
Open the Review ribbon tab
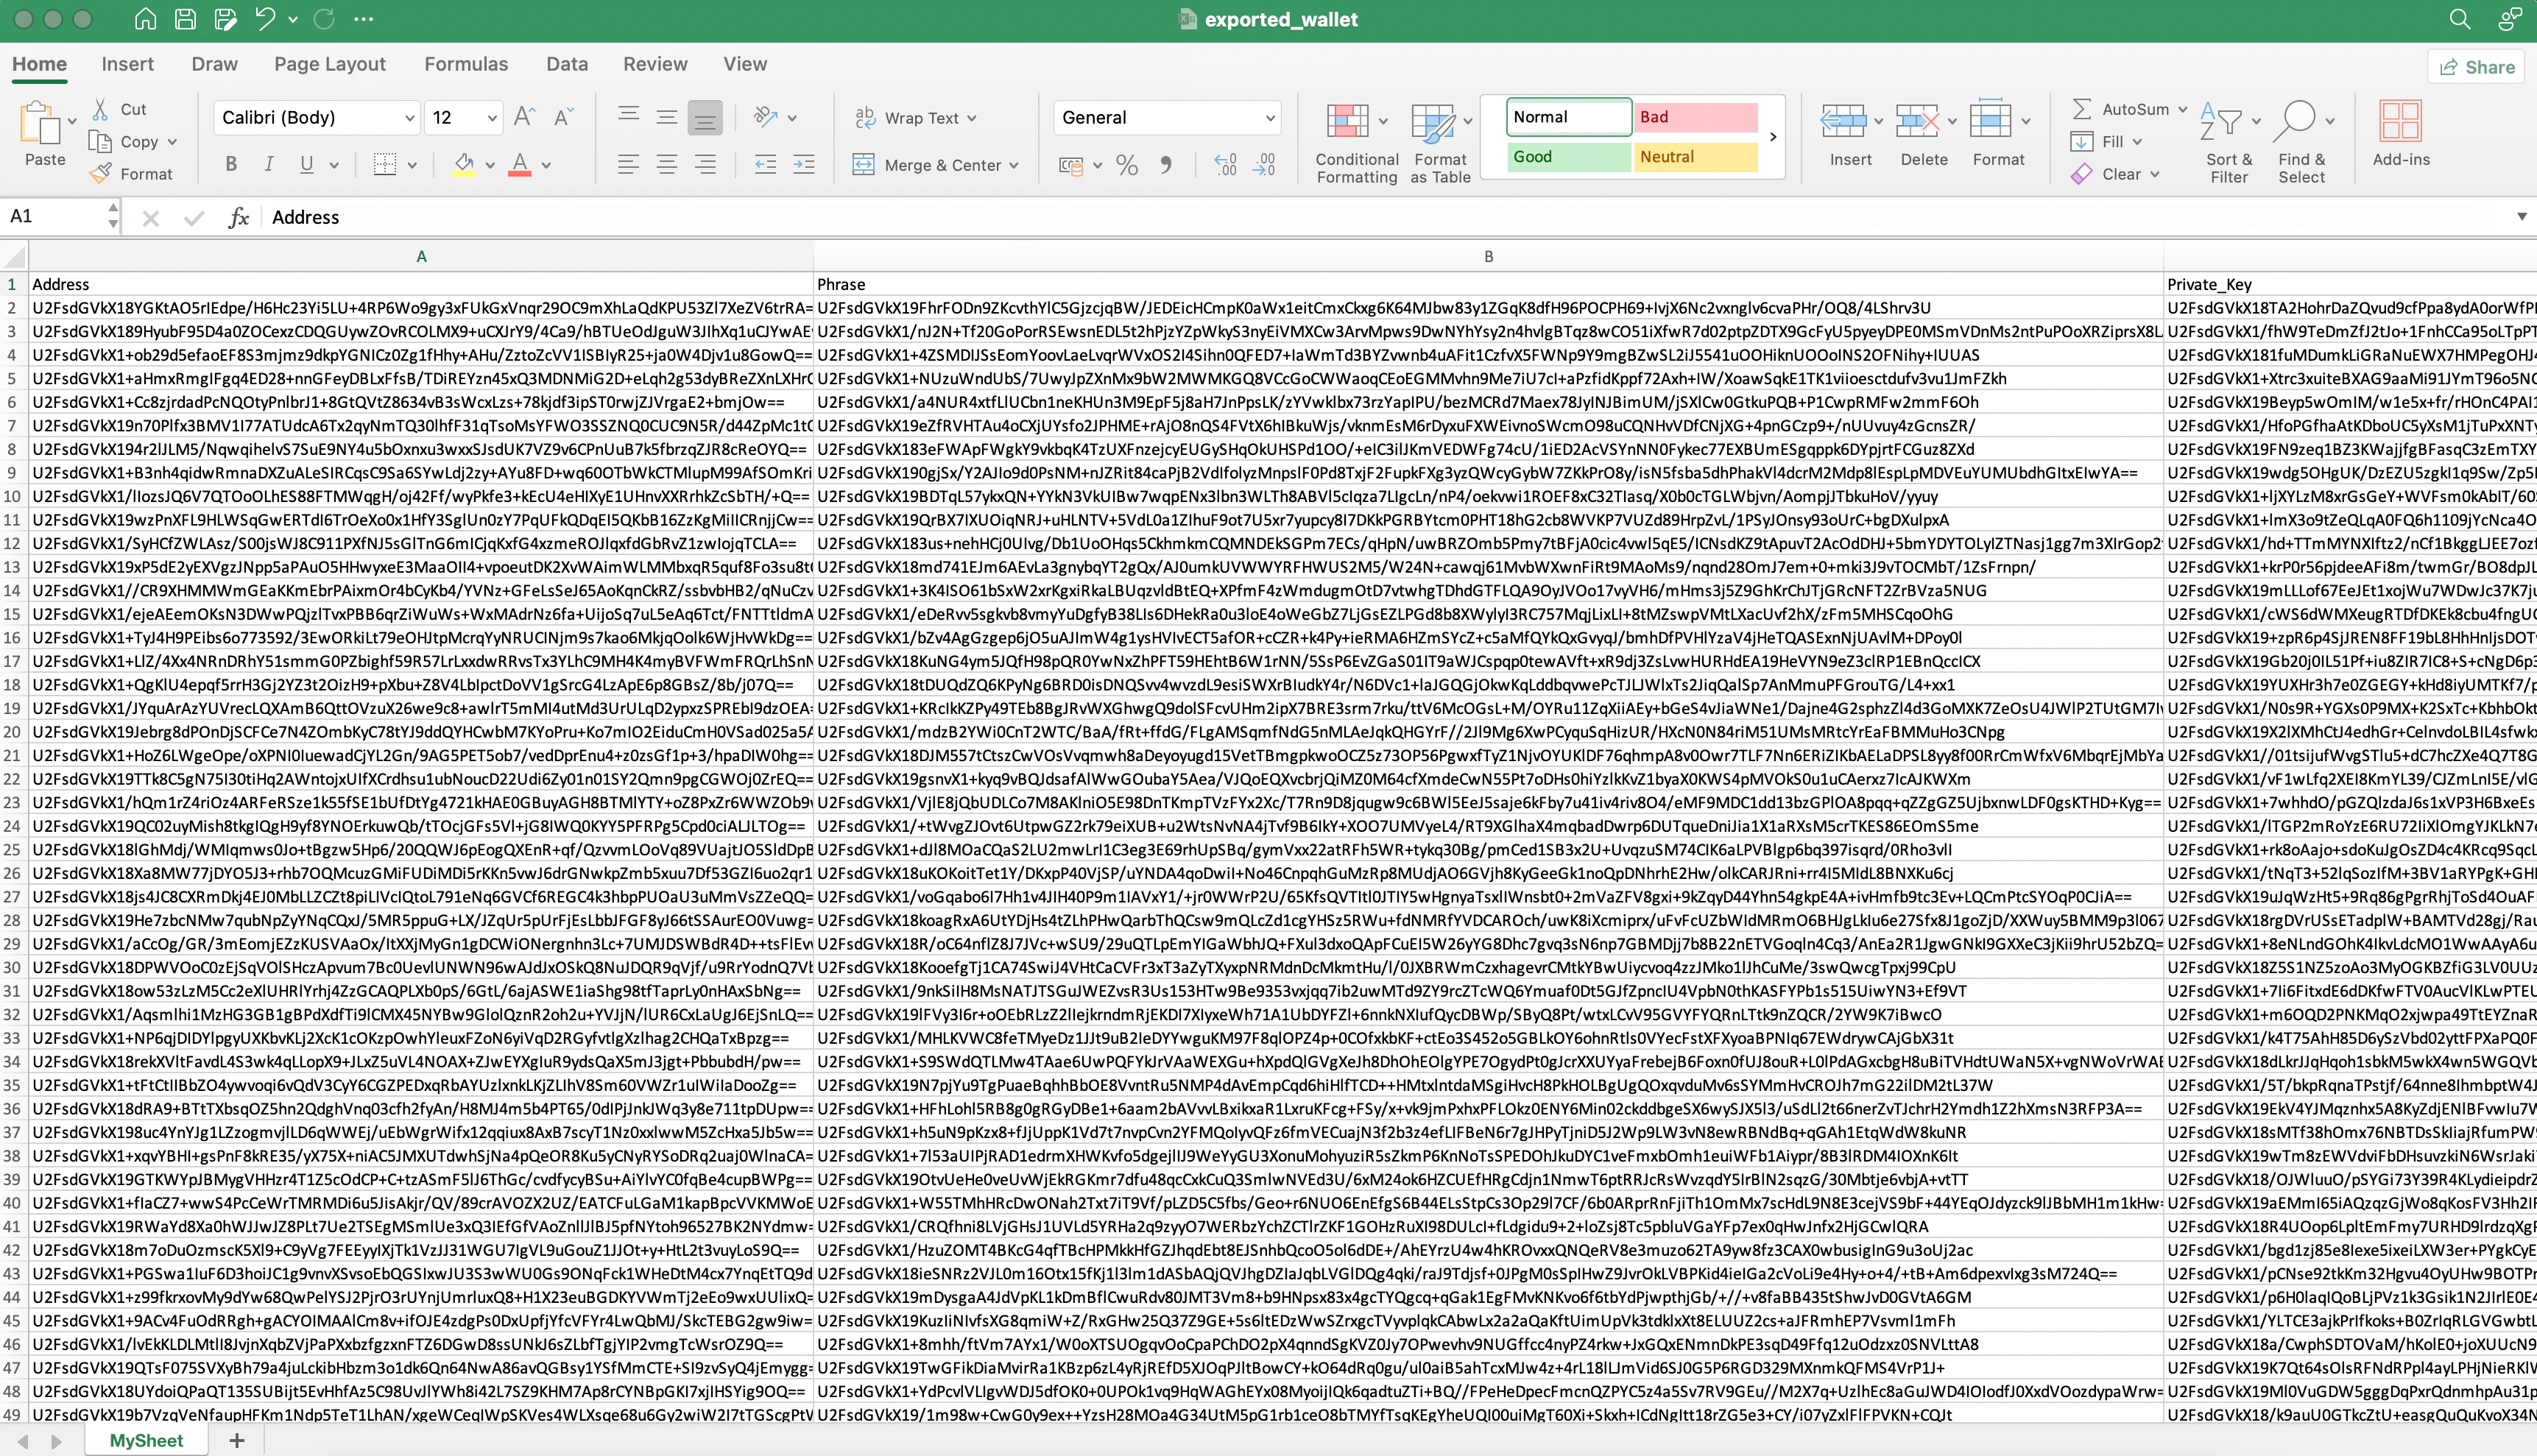[655, 63]
